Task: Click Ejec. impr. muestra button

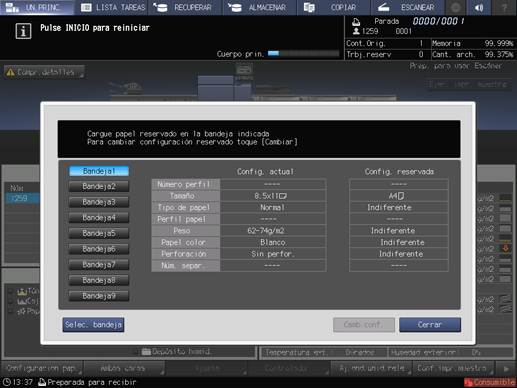Action: click(468, 85)
